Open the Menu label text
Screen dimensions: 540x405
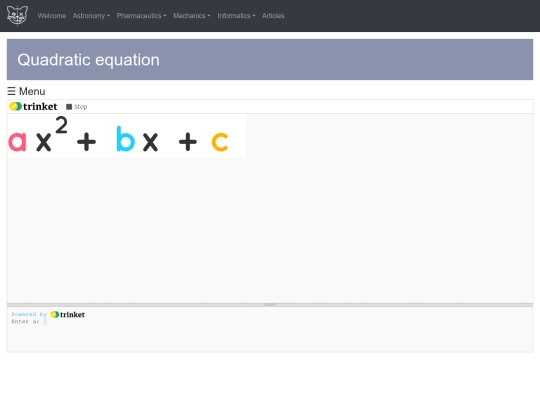click(x=32, y=91)
